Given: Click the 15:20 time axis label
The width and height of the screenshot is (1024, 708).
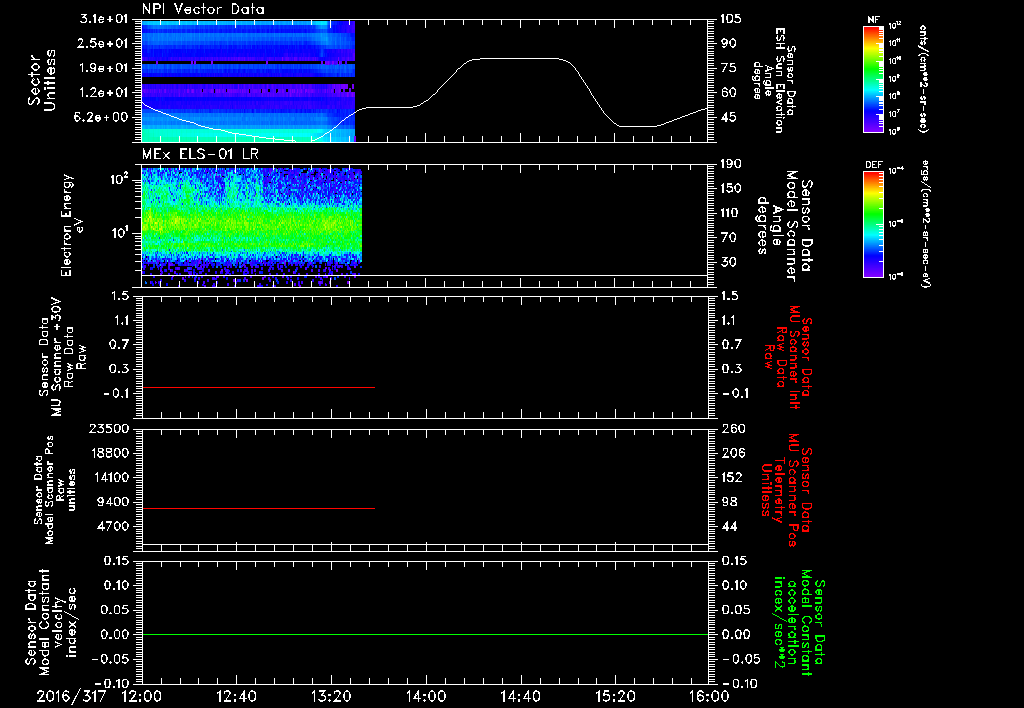Looking at the screenshot, I should pos(615,696).
